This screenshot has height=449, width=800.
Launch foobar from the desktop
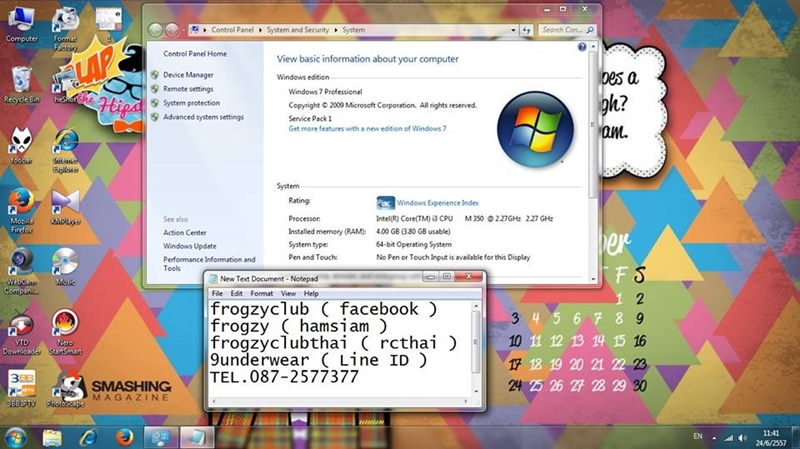(21, 145)
